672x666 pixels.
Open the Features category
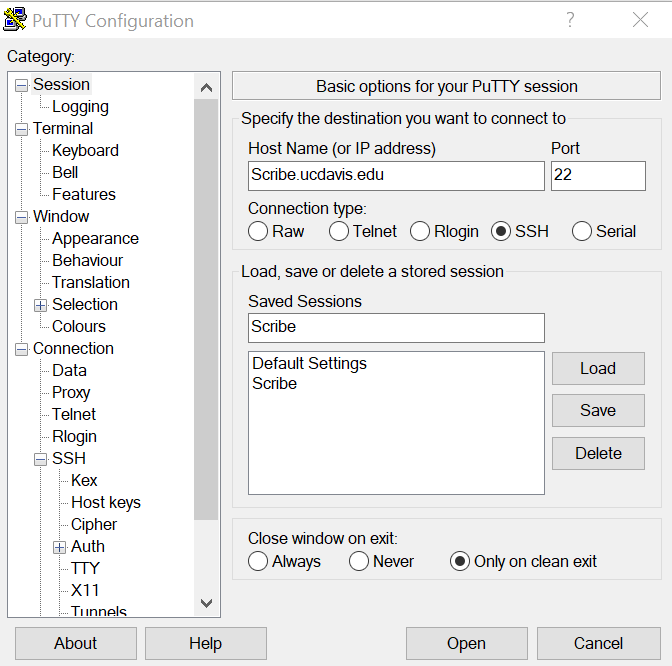point(84,195)
